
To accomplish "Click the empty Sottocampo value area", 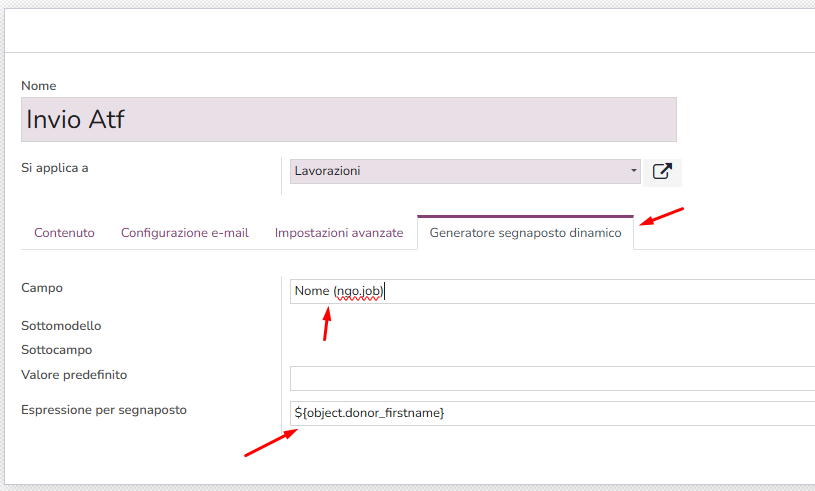I will 550,350.
